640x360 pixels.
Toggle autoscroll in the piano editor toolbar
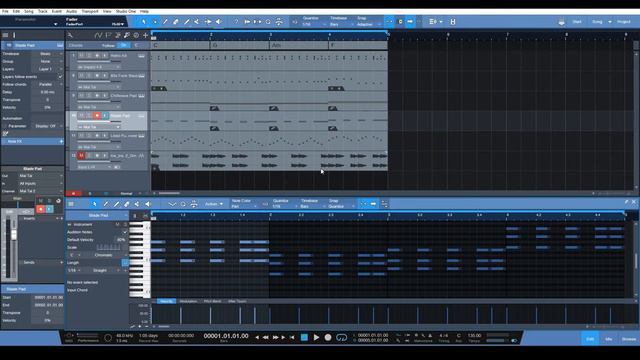click(x=373, y=204)
